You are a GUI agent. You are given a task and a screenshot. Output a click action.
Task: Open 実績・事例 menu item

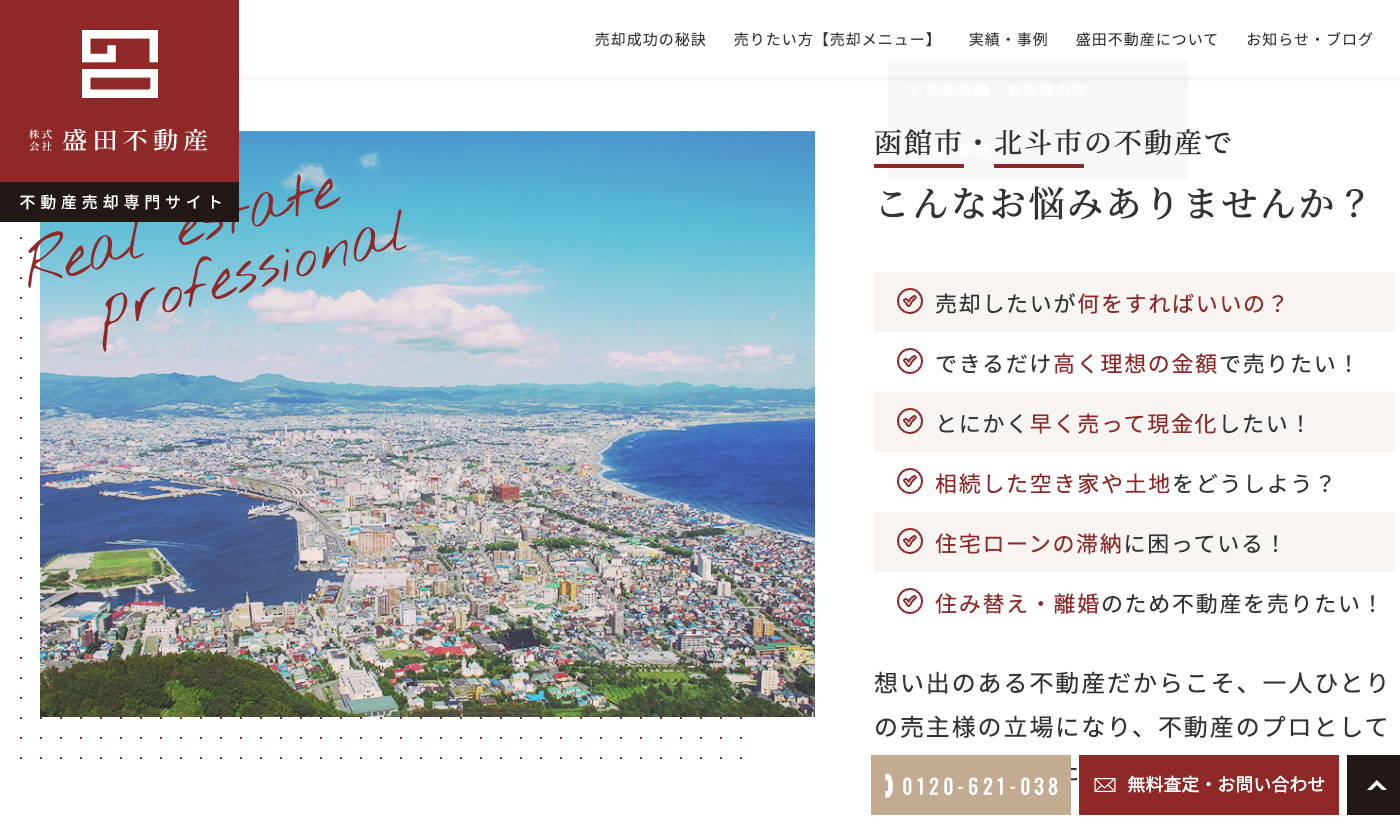pos(1008,40)
